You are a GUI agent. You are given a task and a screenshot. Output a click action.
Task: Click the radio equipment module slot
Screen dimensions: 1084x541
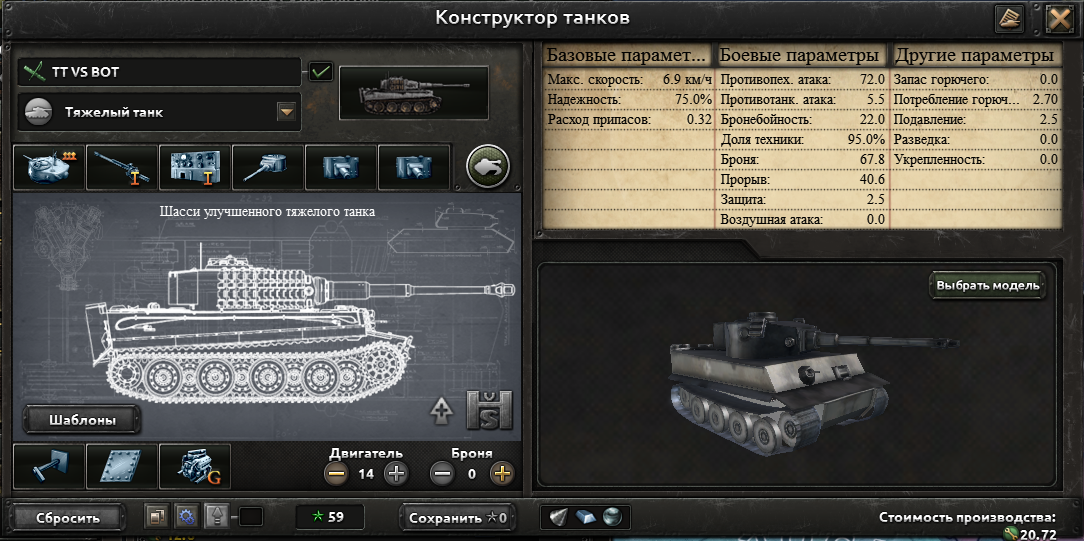click(195, 167)
